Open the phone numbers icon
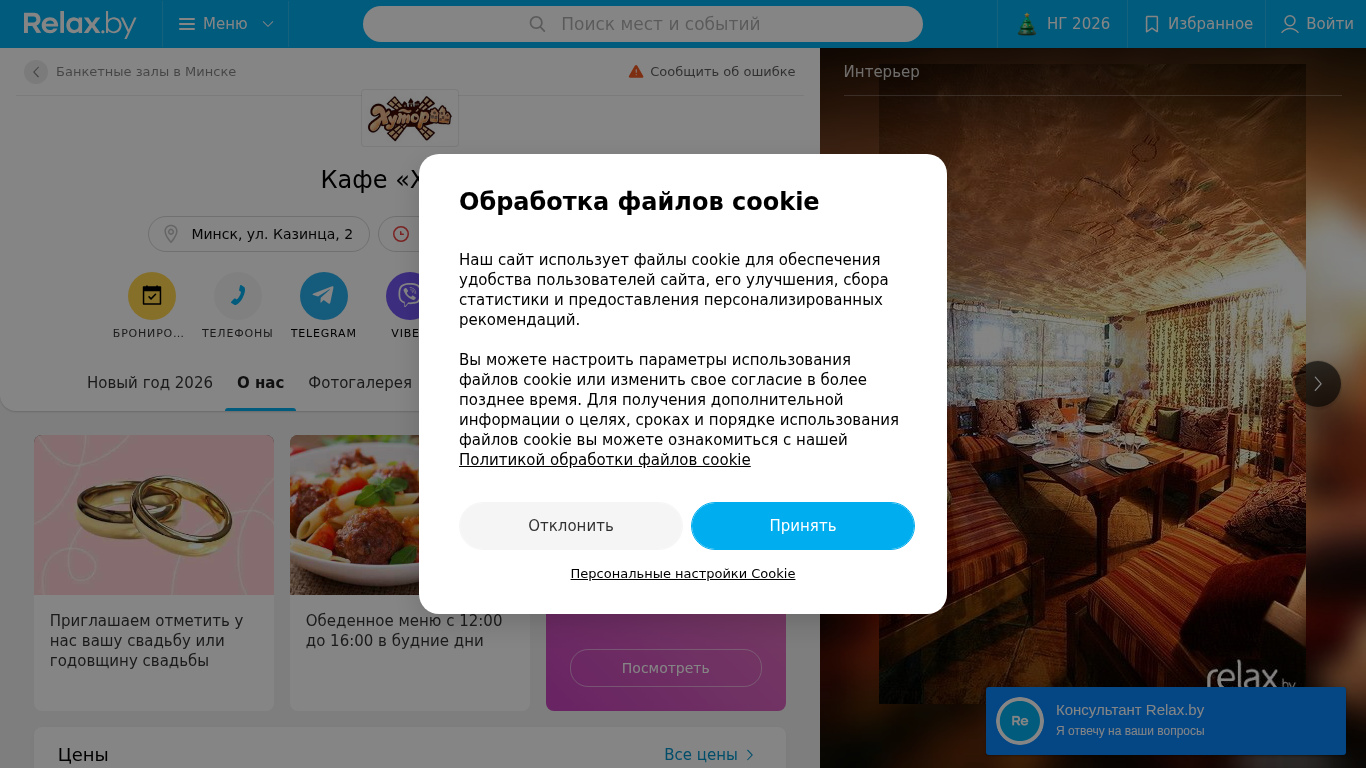1366x768 pixels. [x=238, y=296]
